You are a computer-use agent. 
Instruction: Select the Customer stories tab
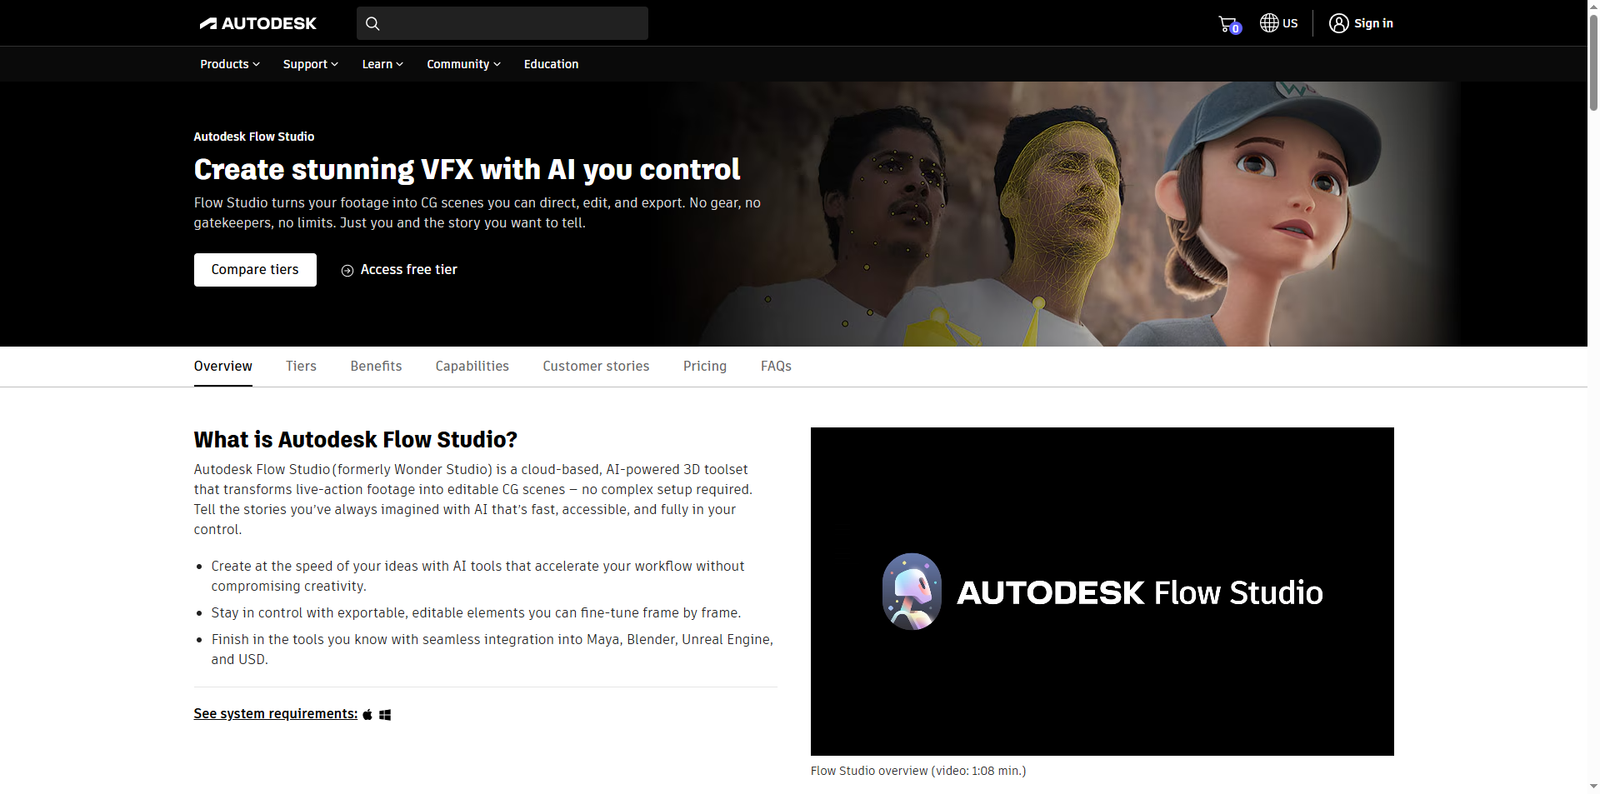pyautogui.click(x=596, y=366)
